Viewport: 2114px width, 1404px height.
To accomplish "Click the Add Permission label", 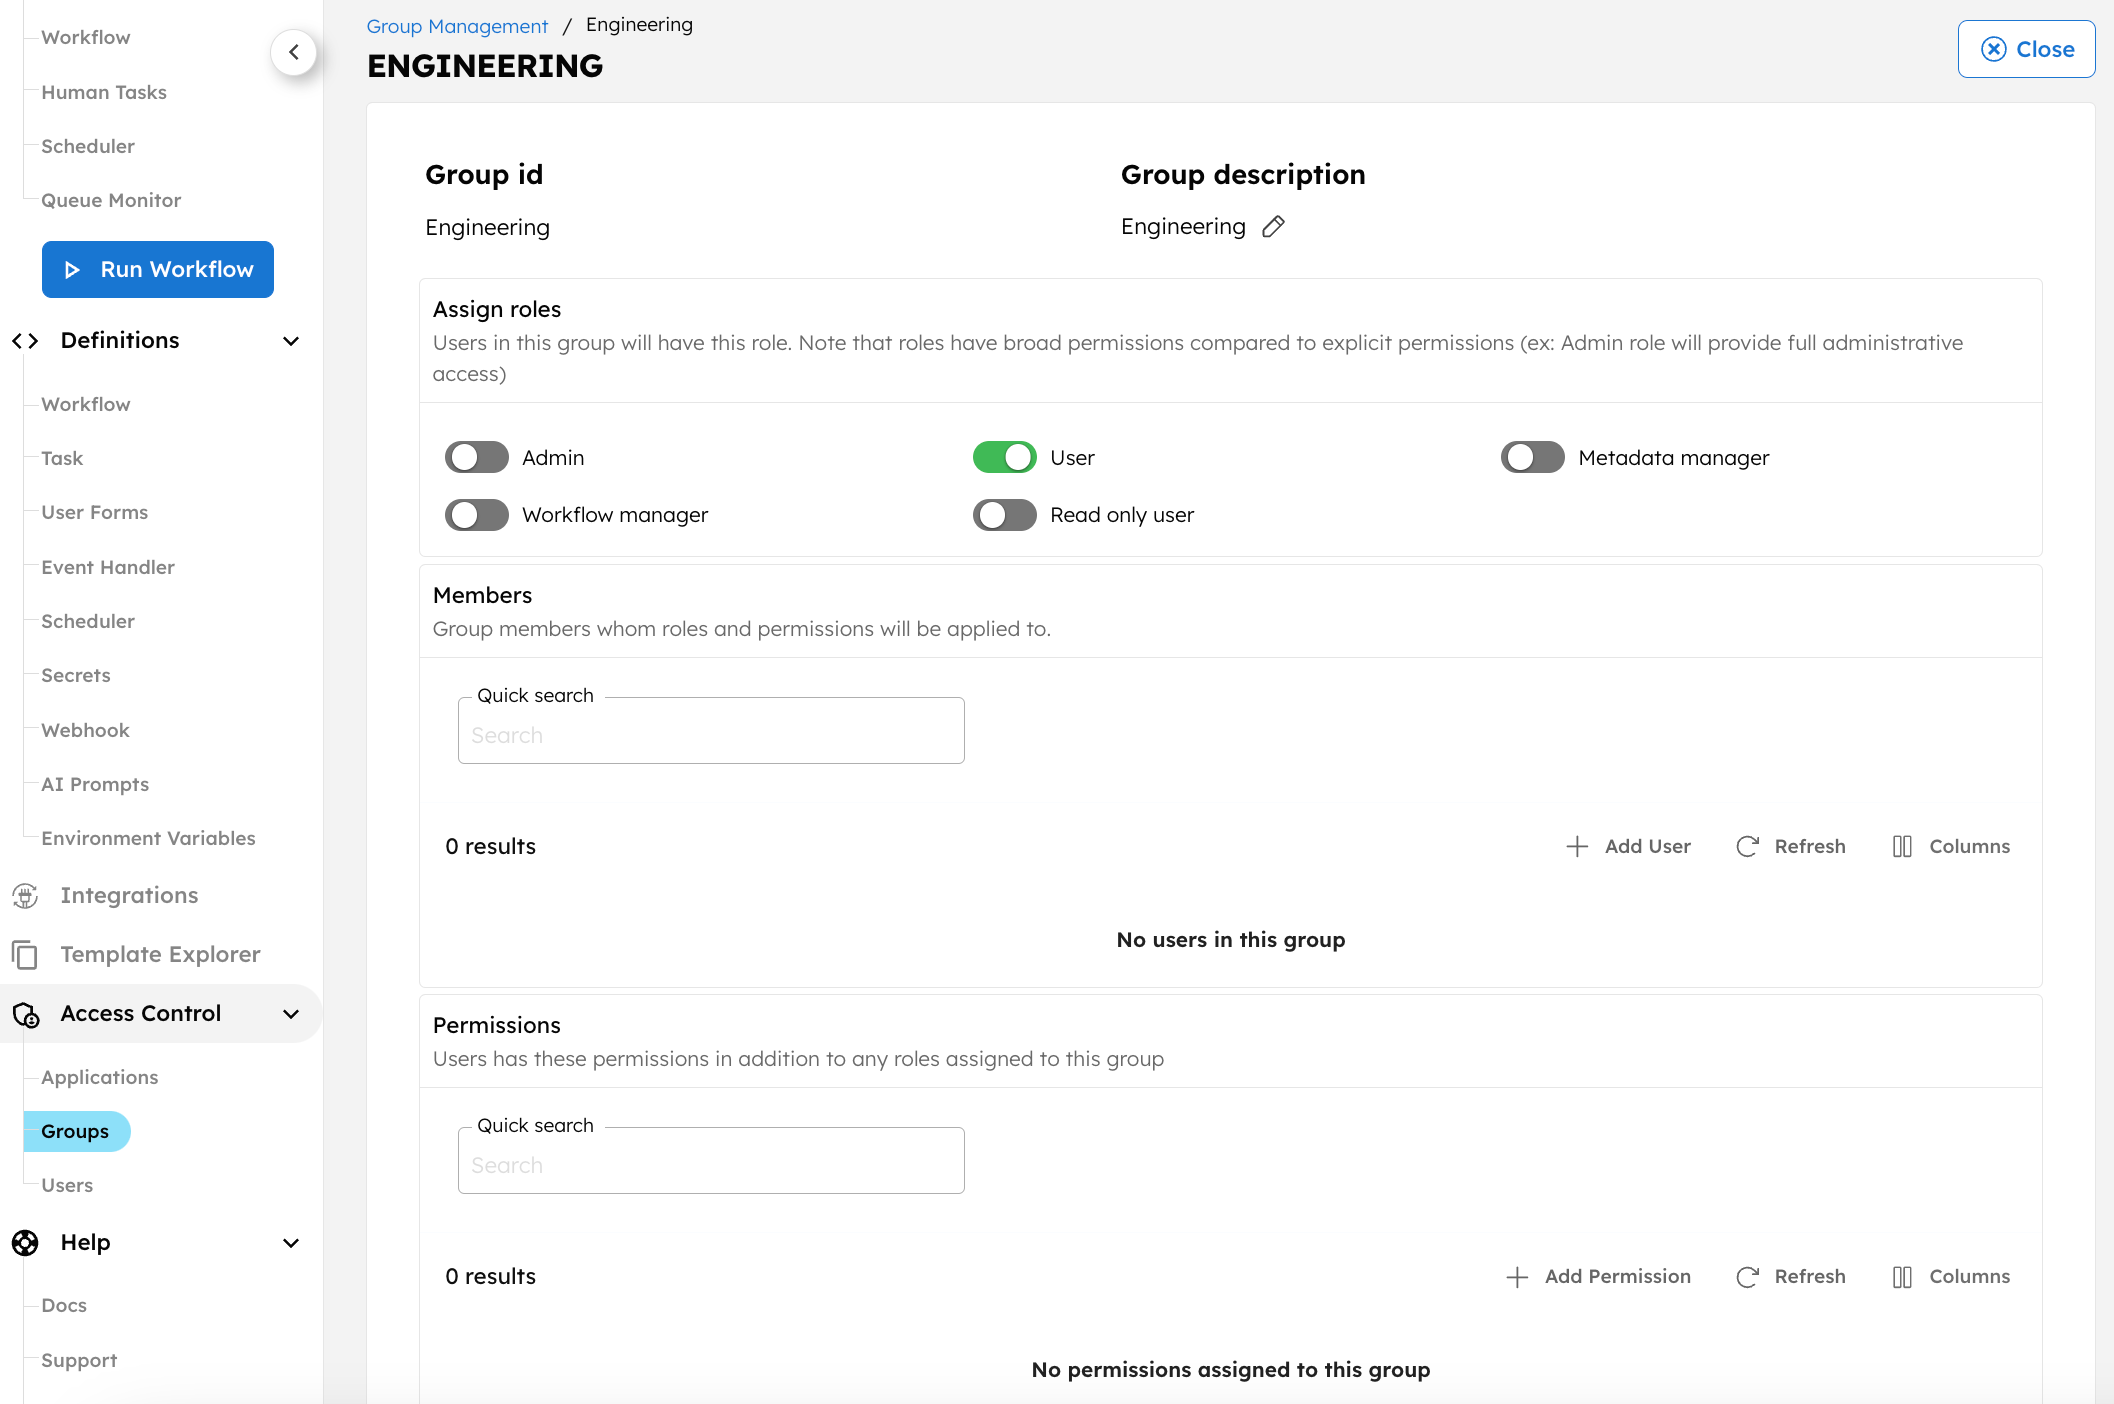I will pos(1617,1277).
